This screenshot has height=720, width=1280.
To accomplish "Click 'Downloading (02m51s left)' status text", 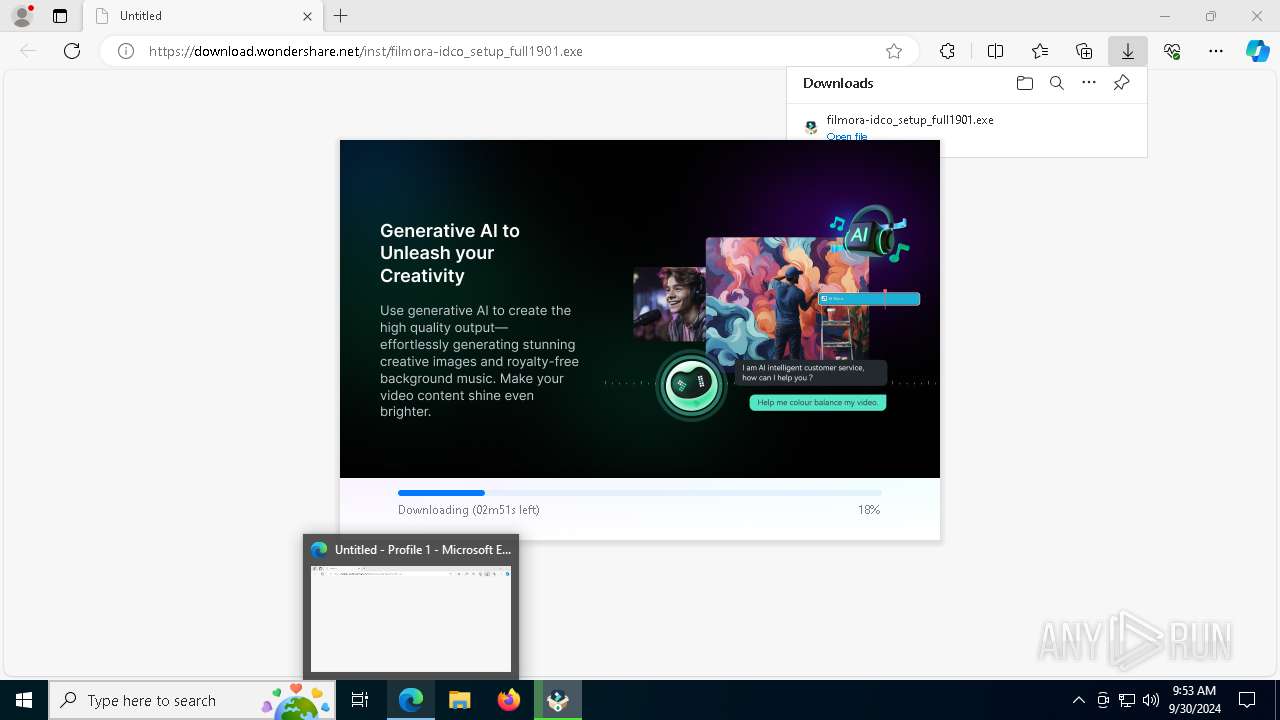I will click(x=469, y=510).
